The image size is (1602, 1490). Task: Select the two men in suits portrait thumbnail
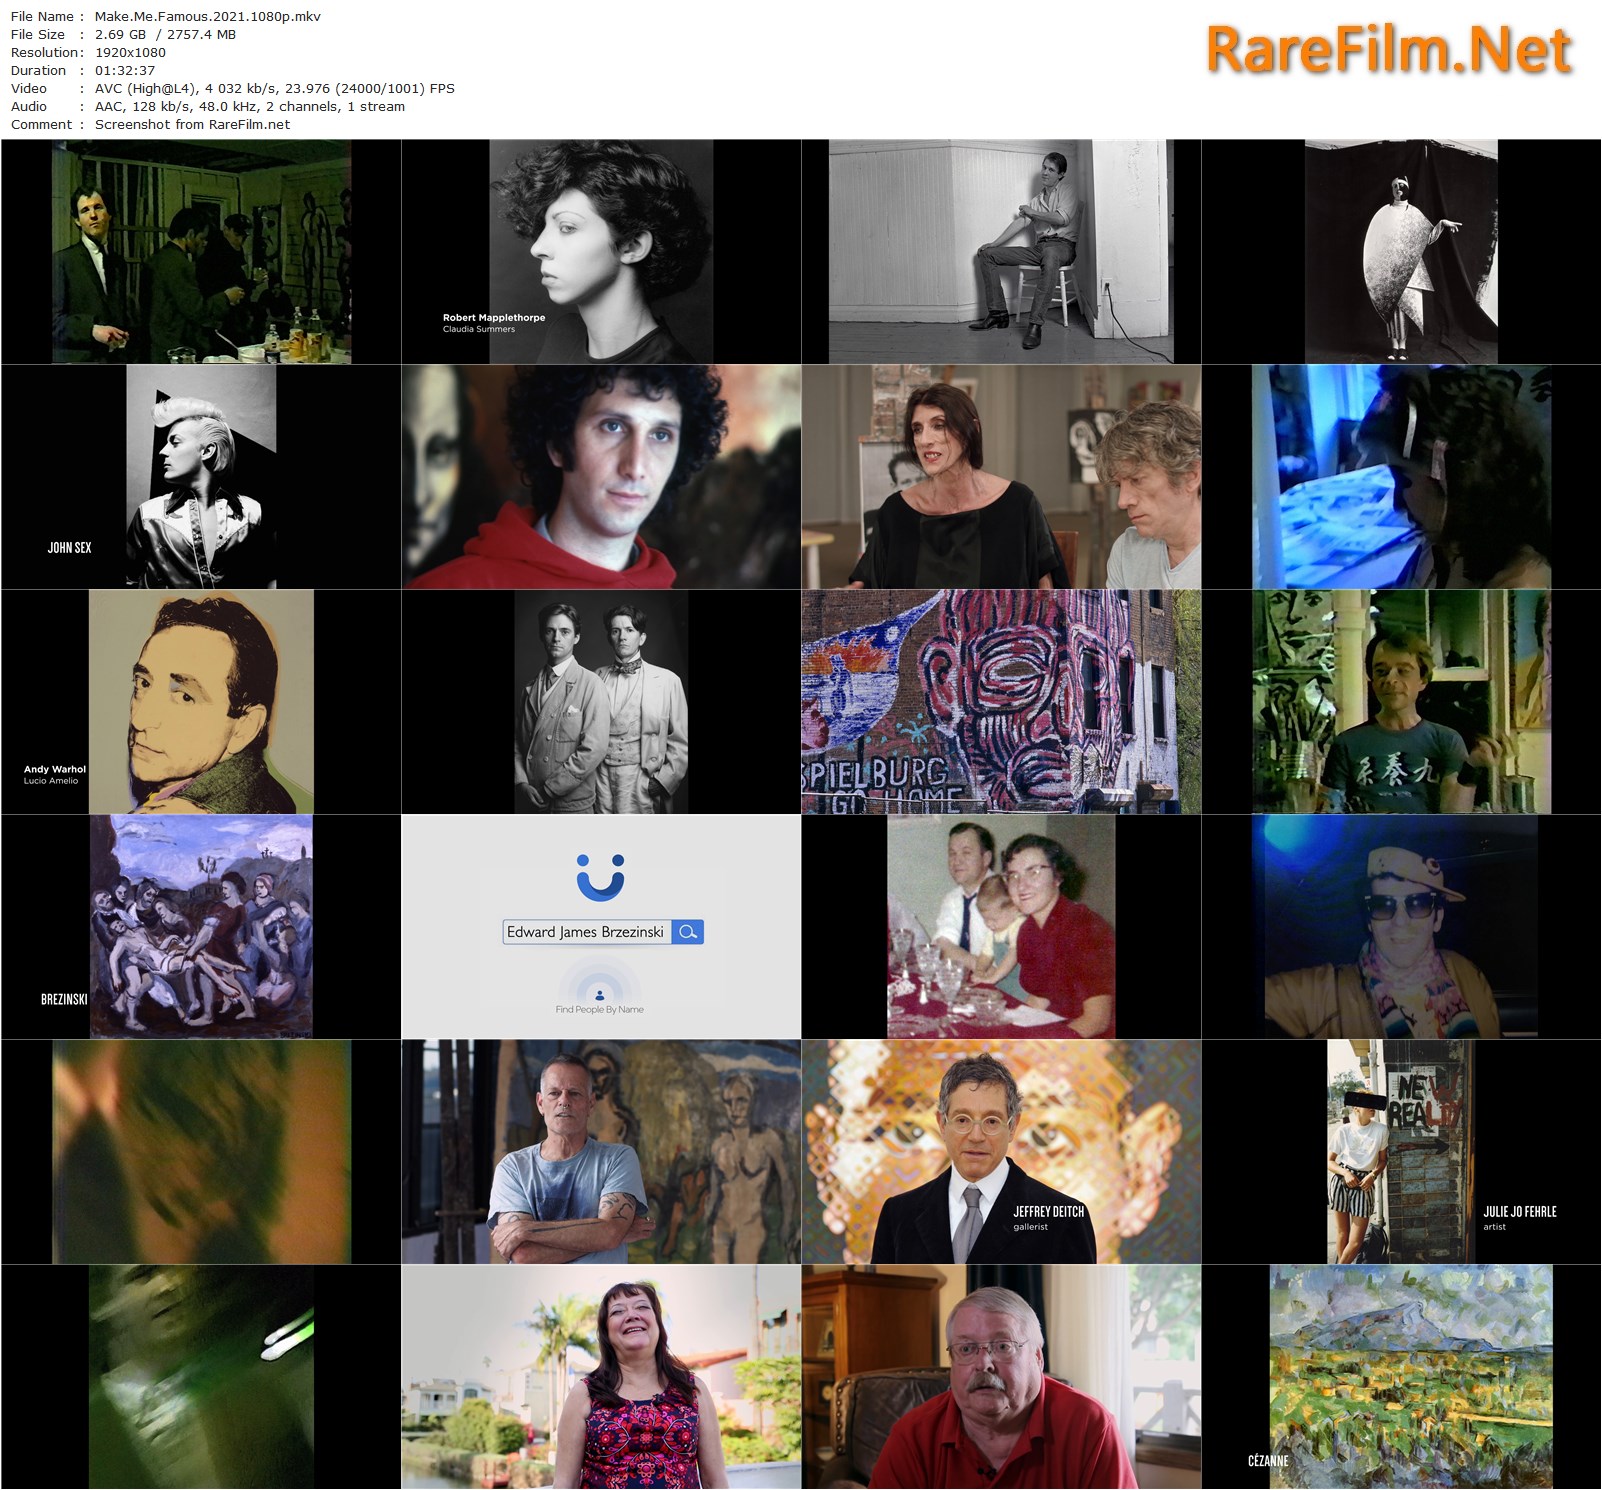tap(601, 701)
